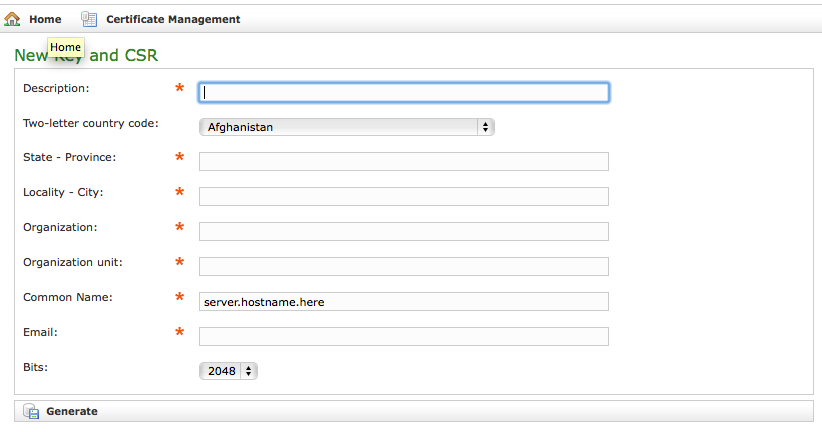Open the country dropdown showing Afghanistan
This screenshot has width=822, height=432.
(x=347, y=127)
